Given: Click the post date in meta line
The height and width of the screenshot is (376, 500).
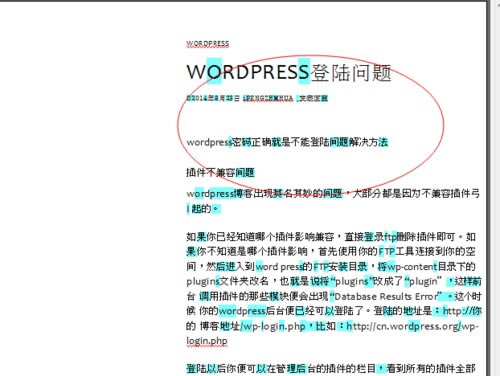Looking at the screenshot, I should (x=213, y=98).
